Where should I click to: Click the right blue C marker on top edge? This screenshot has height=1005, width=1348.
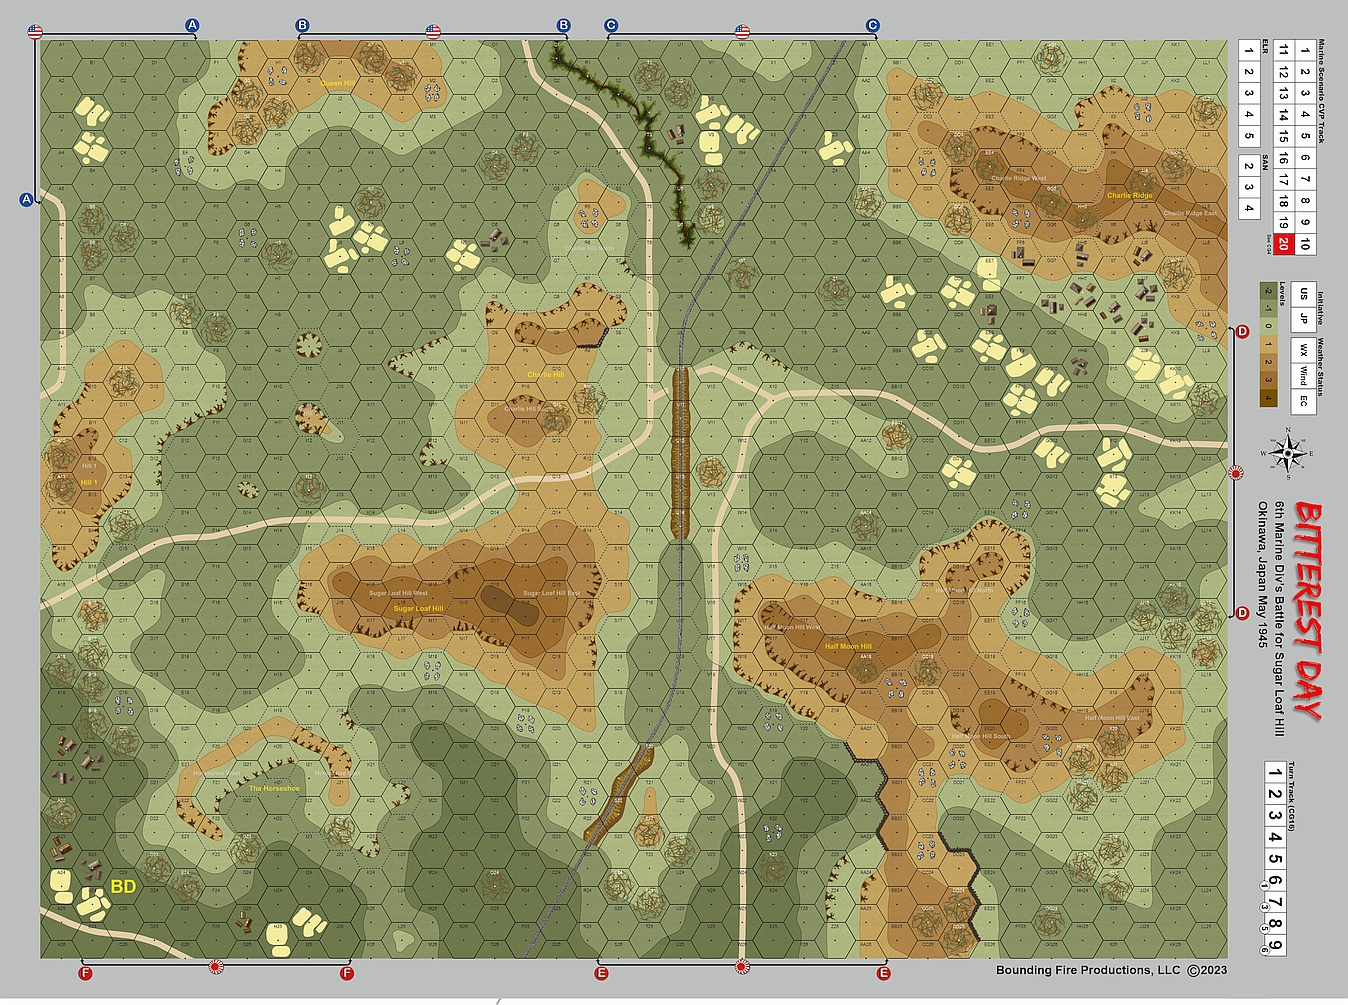tap(872, 25)
